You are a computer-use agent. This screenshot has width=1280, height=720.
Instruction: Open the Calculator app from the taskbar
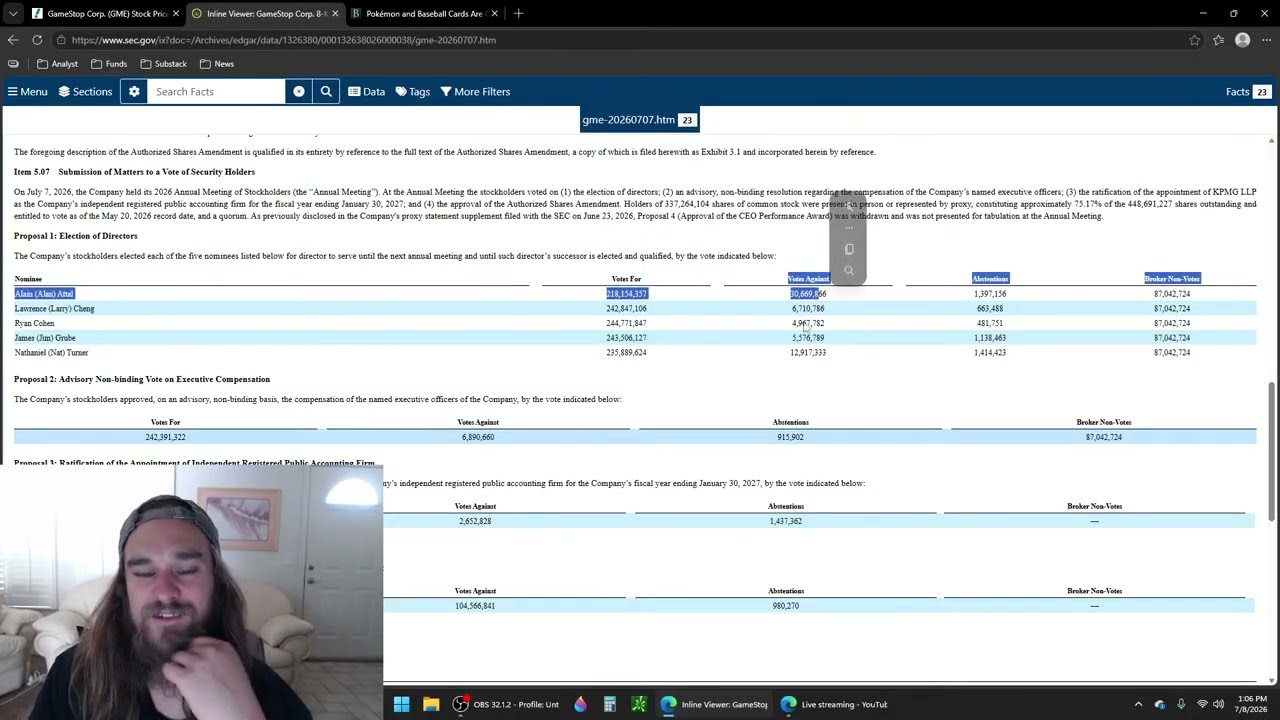click(609, 704)
